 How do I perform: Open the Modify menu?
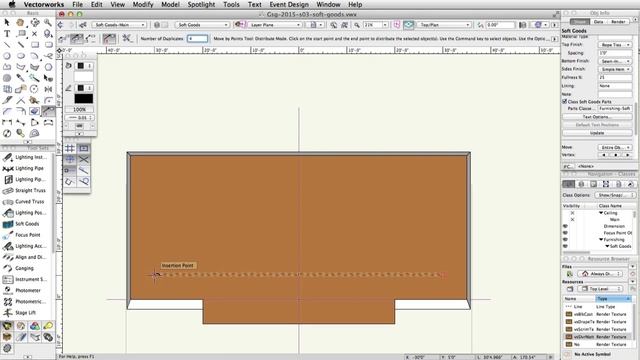(x=143, y=4)
